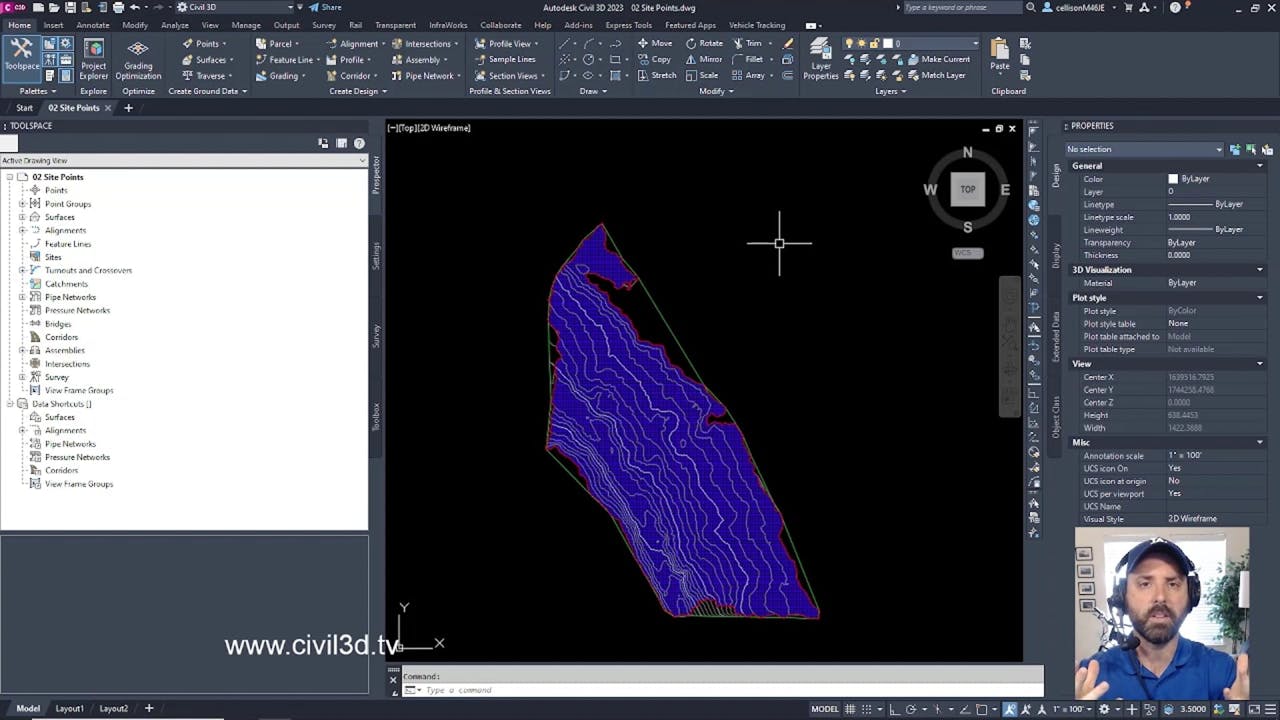Open the No selection dropdown in Properties
The image size is (1280, 720).
1218,149
